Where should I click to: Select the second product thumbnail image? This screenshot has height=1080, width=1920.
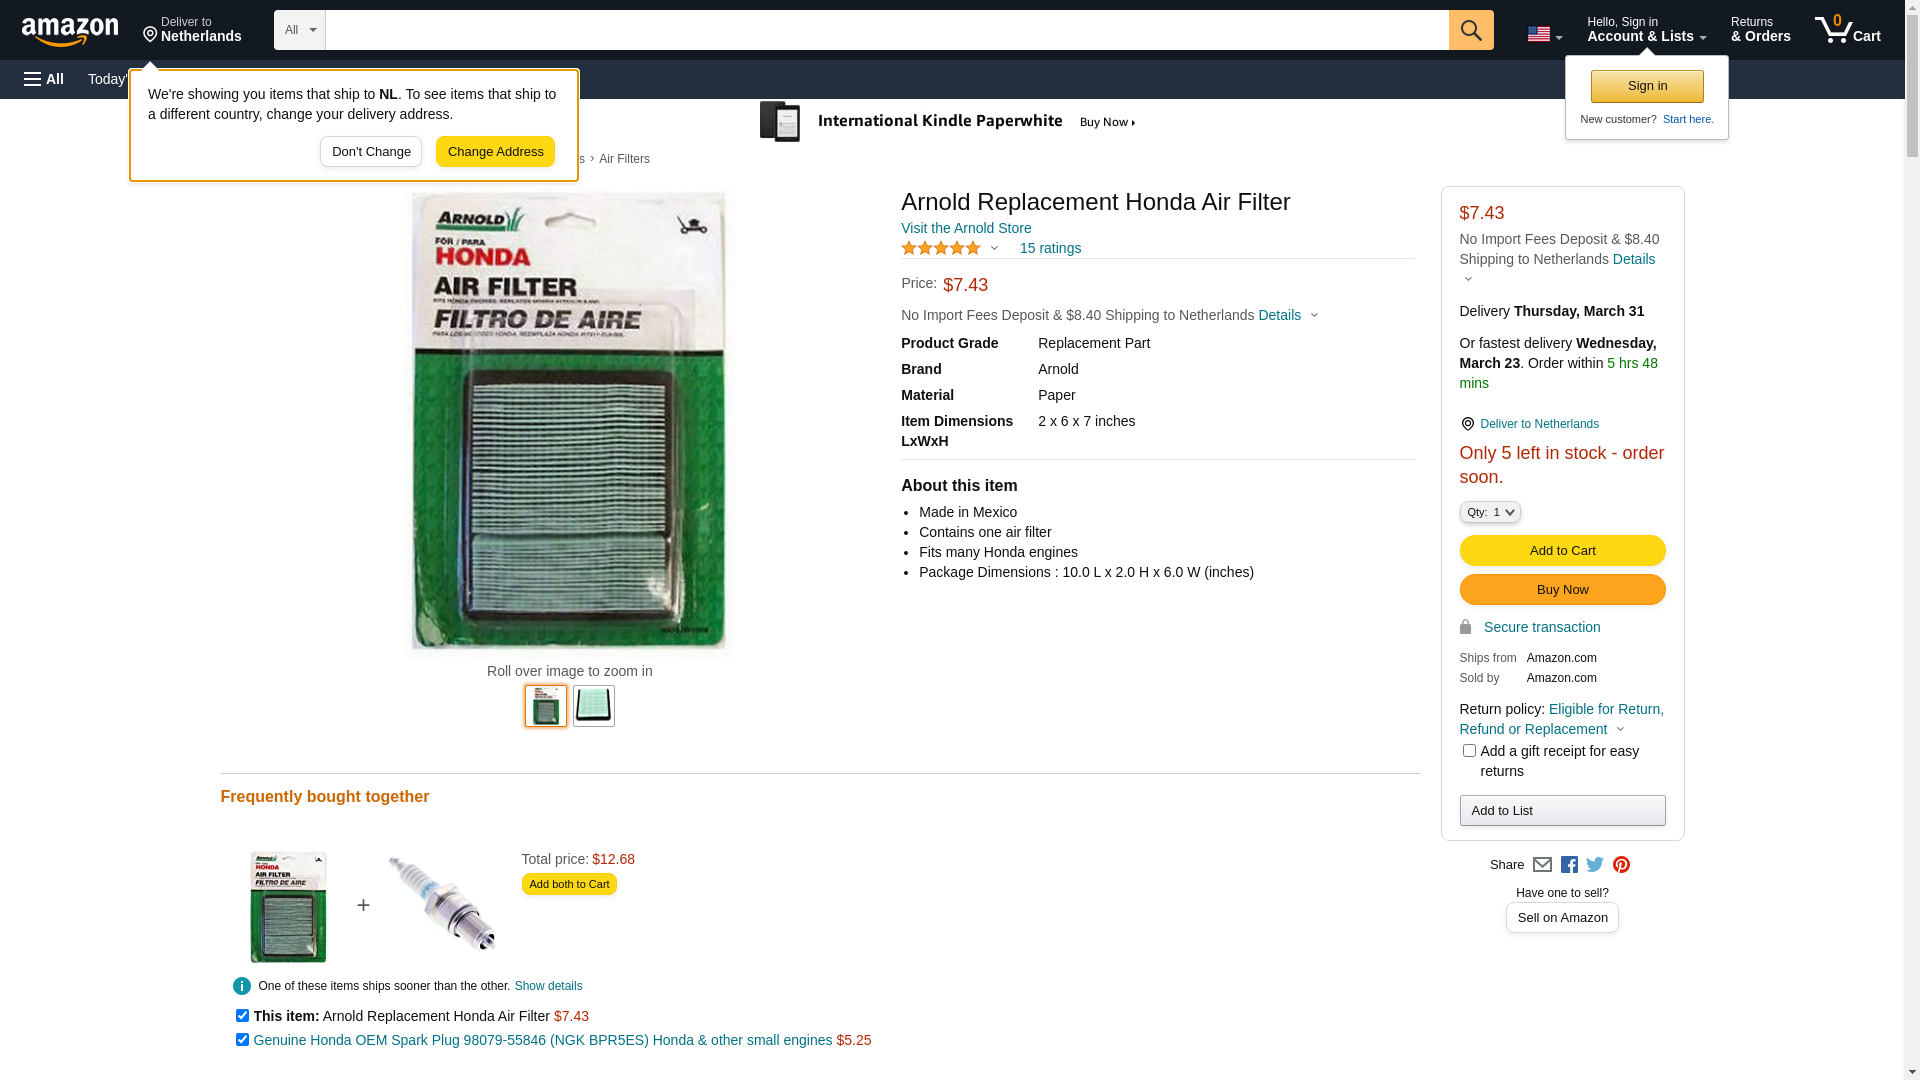pos(594,706)
